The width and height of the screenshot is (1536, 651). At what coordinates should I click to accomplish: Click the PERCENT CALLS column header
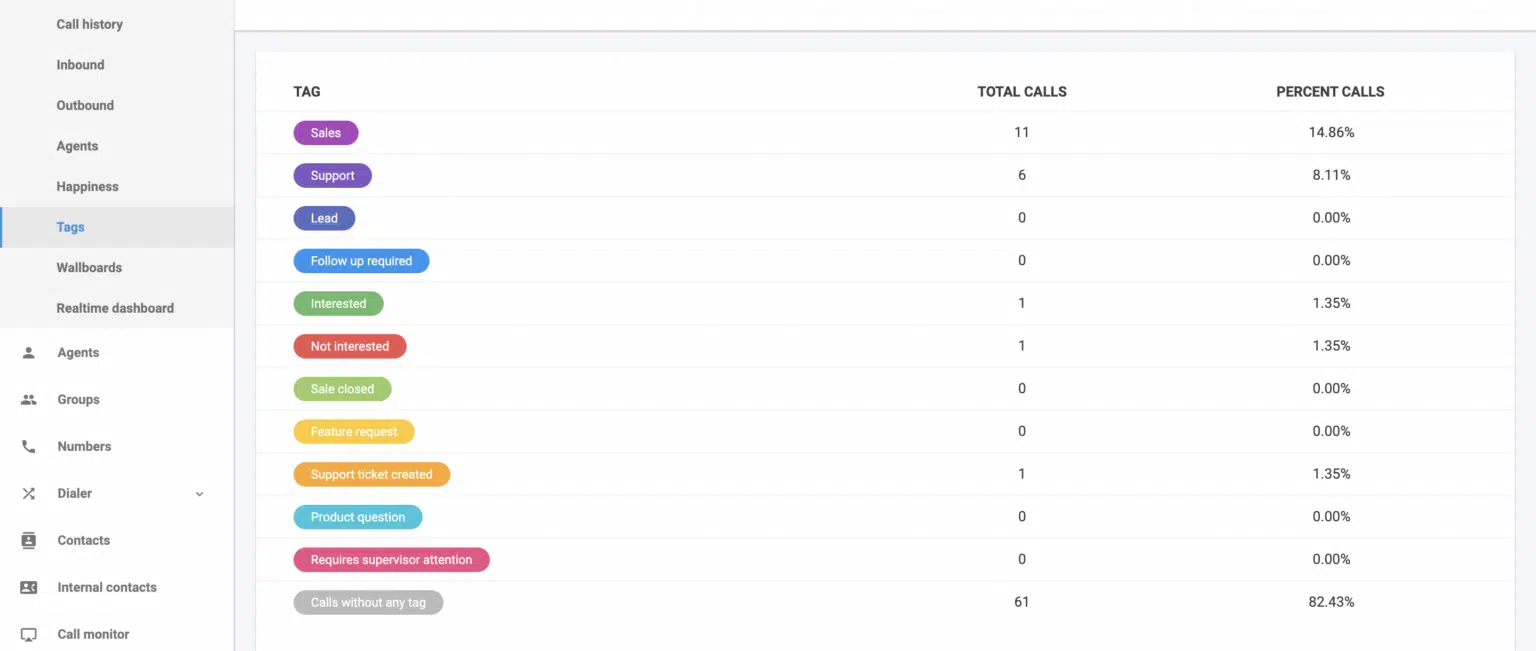(x=1330, y=92)
